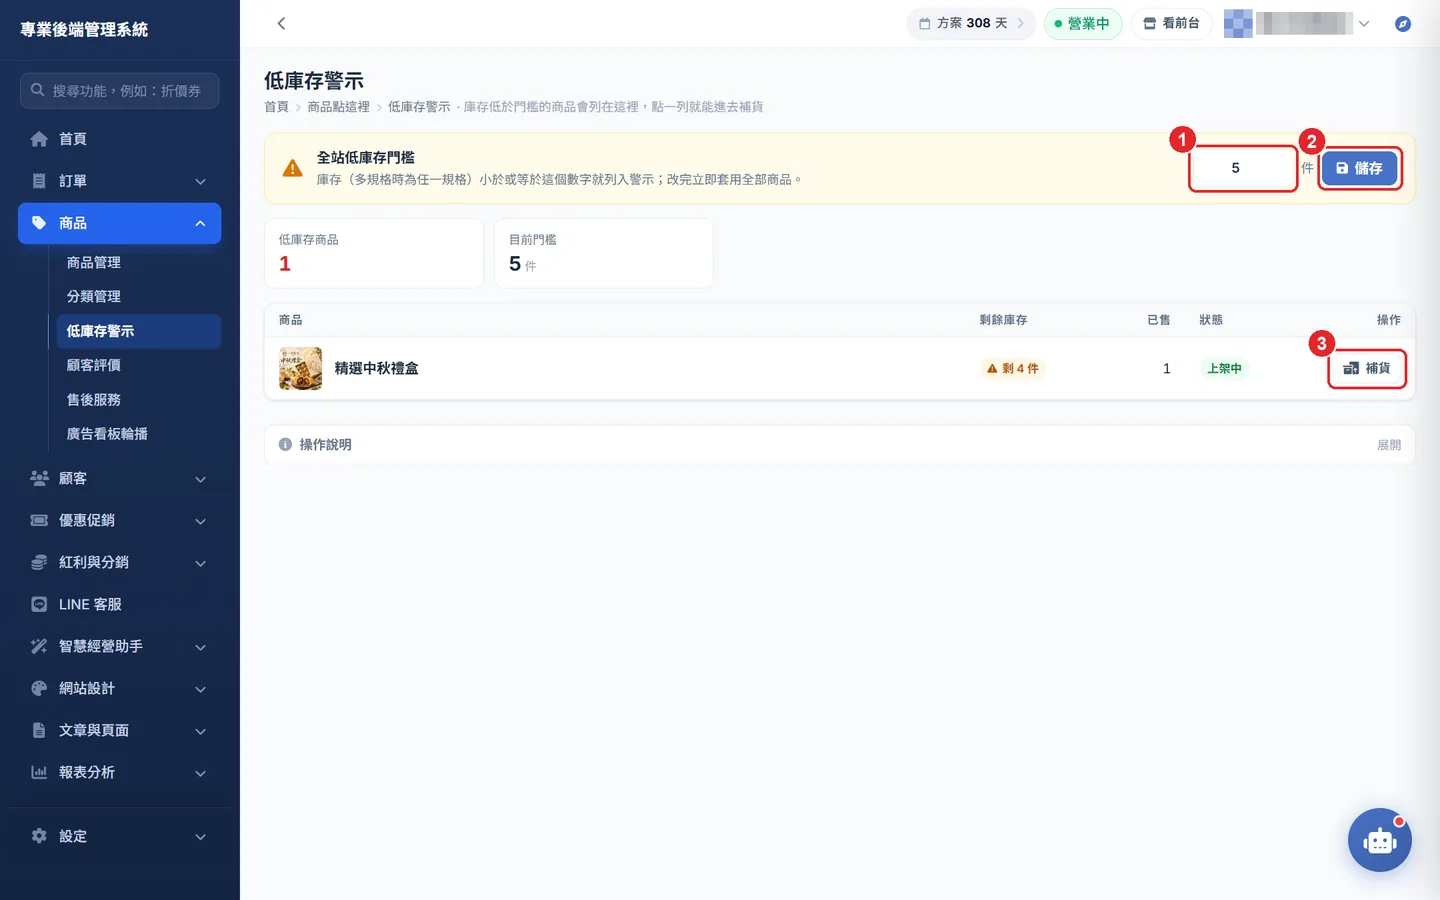Click the 報表分析 chart icon
This screenshot has height=900, width=1440.
(x=39, y=772)
